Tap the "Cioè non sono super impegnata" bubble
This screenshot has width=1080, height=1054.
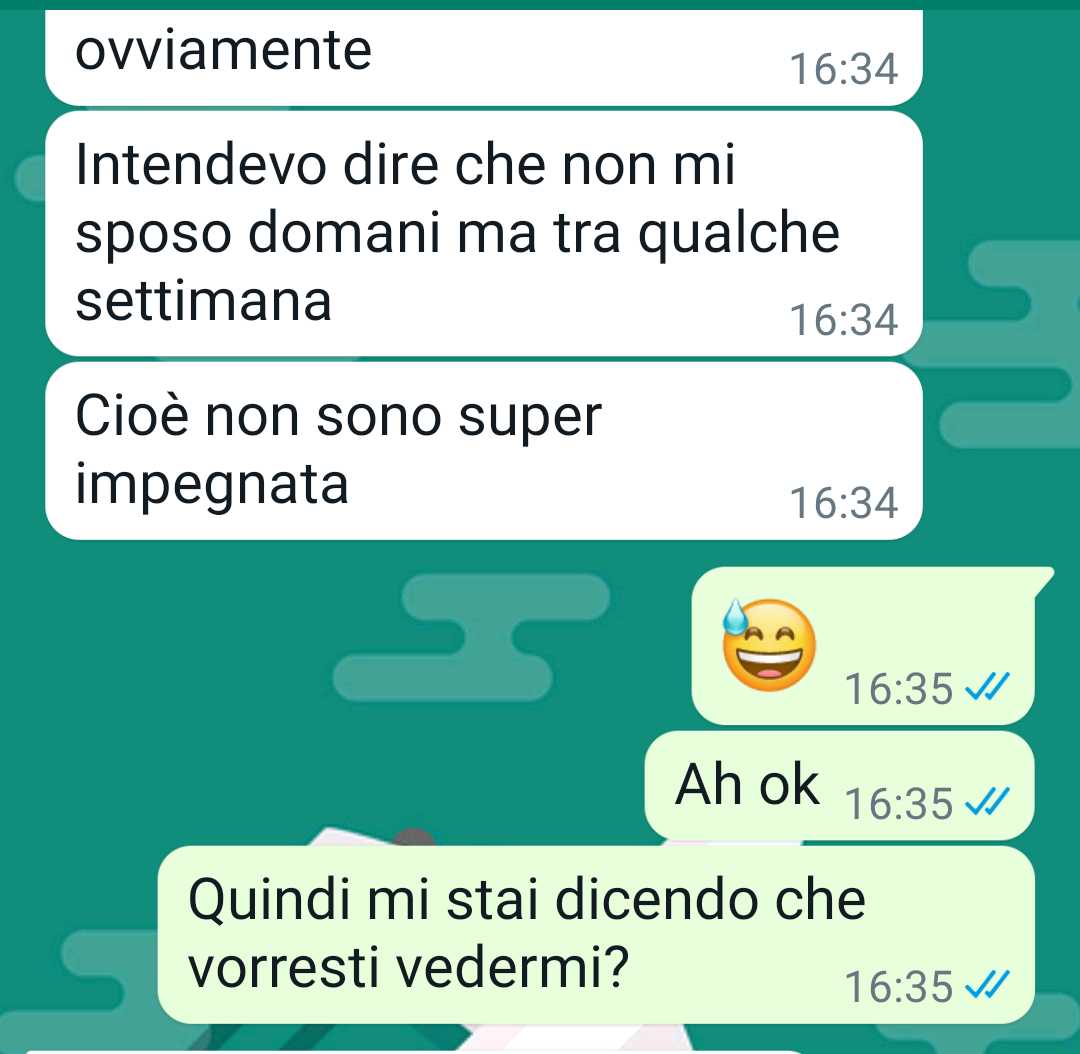[x=484, y=451]
